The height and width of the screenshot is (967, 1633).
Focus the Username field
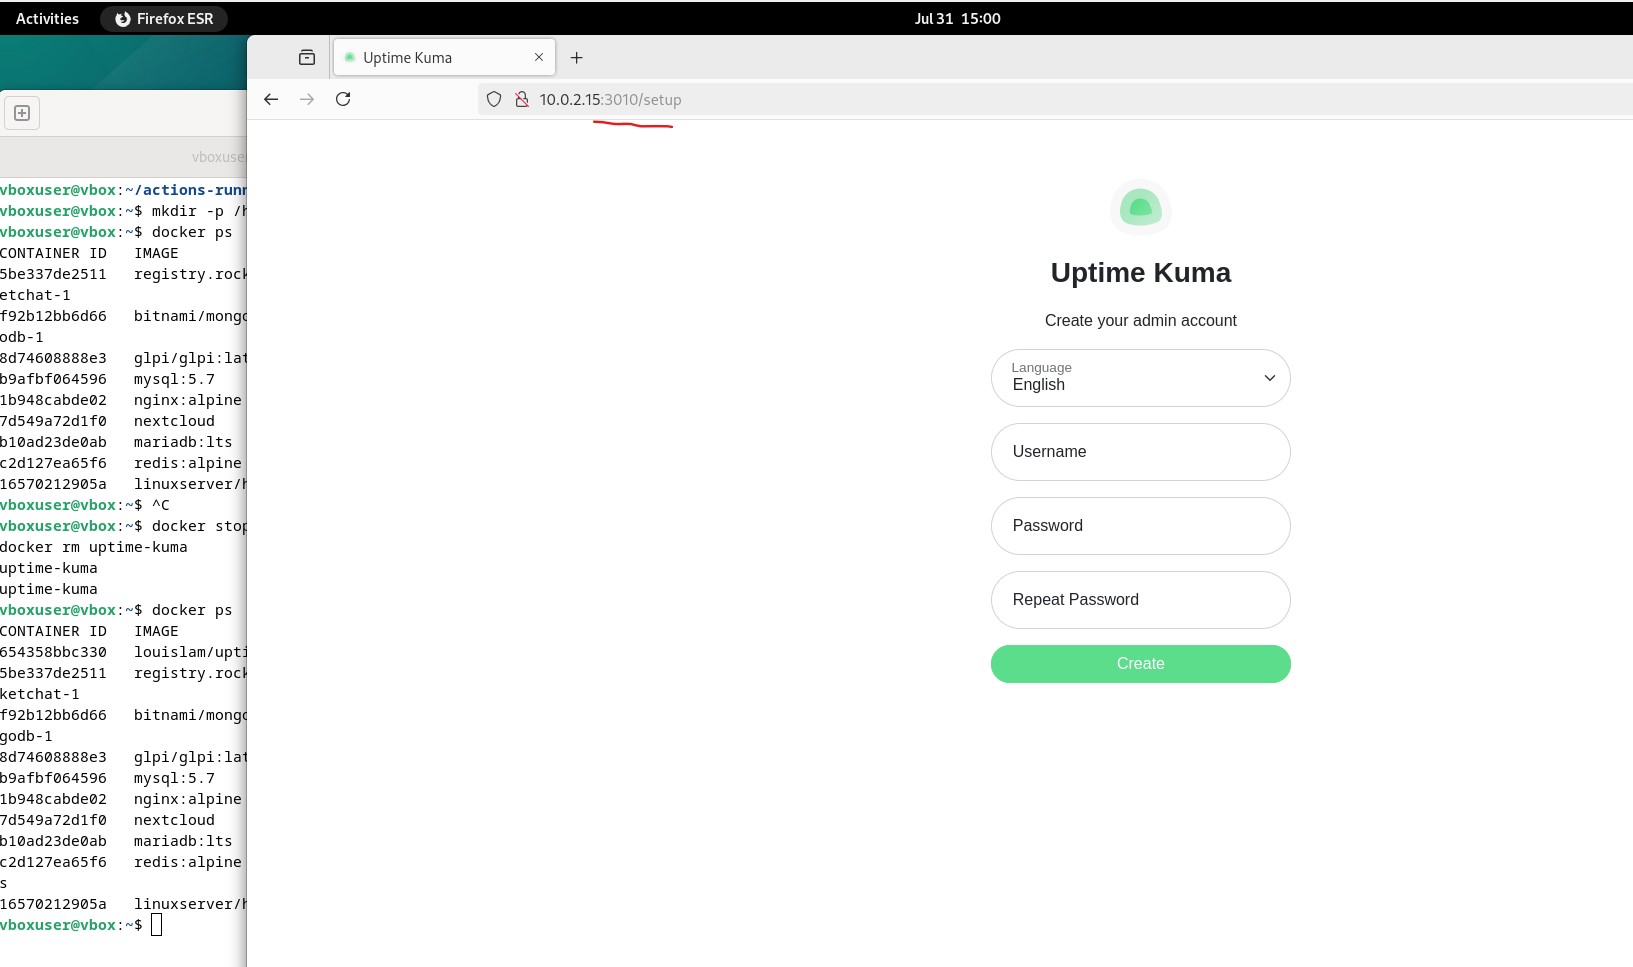pyautogui.click(x=1140, y=452)
